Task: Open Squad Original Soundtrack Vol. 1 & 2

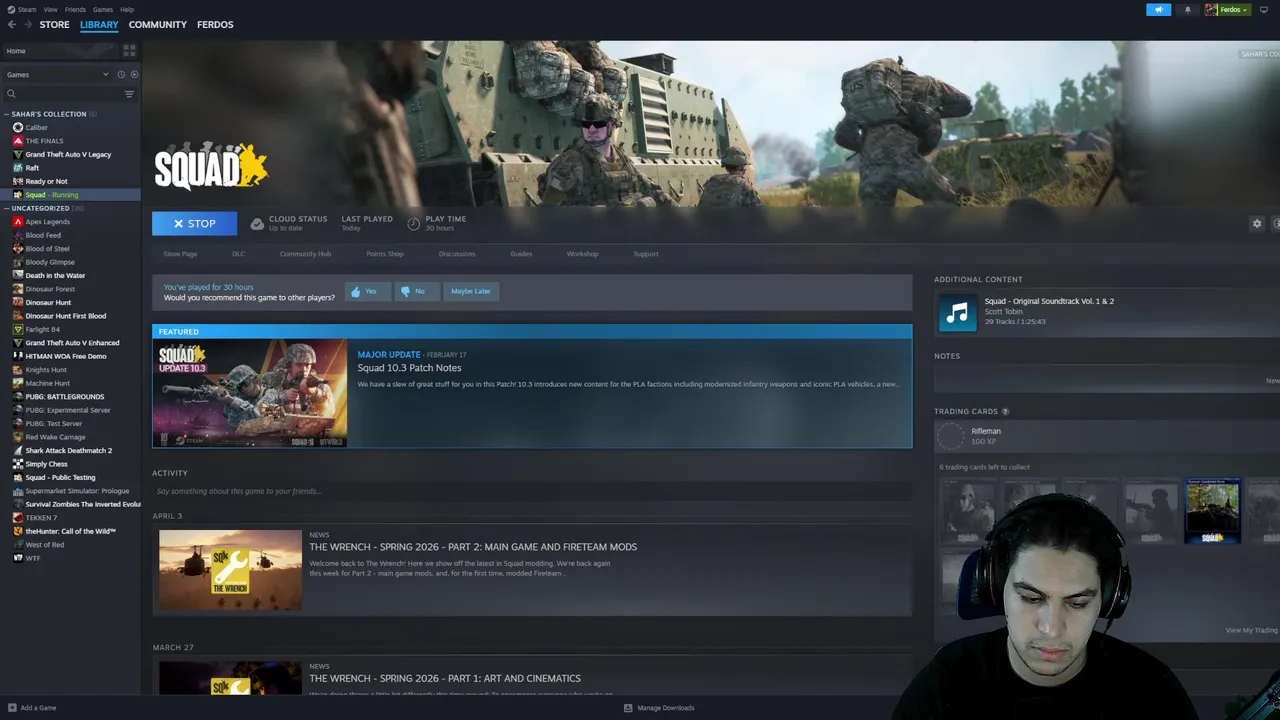Action: pos(1049,301)
